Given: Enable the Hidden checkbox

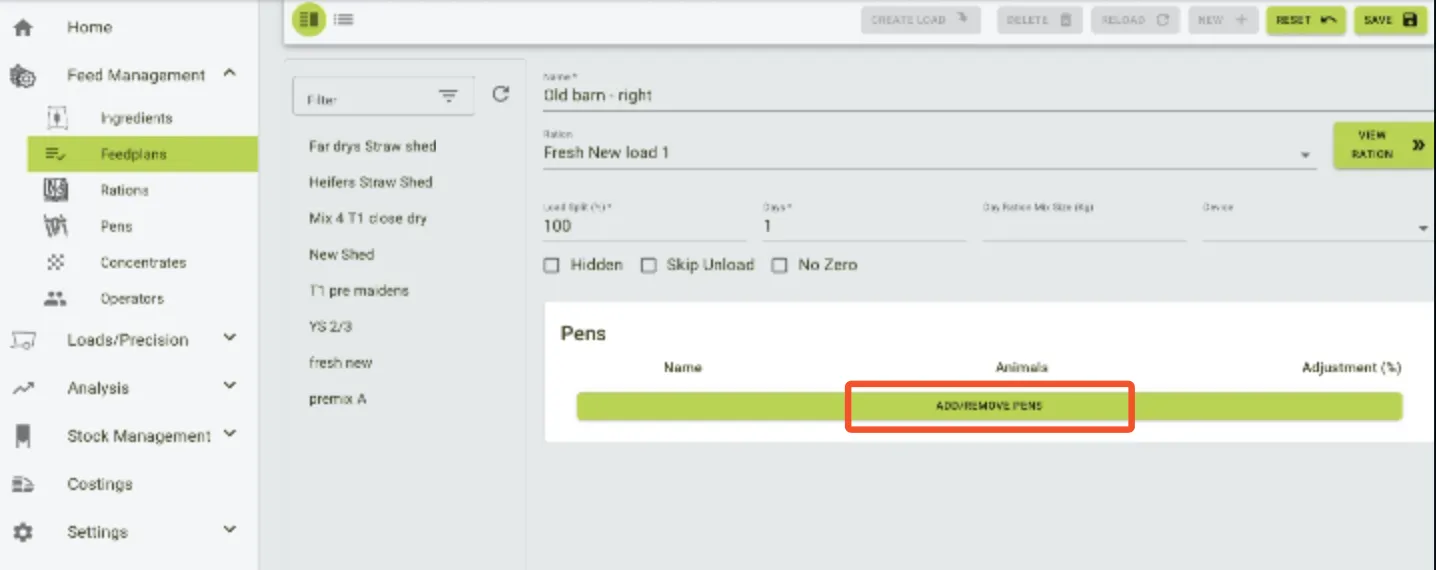Looking at the screenshot, I should (551, 266).
